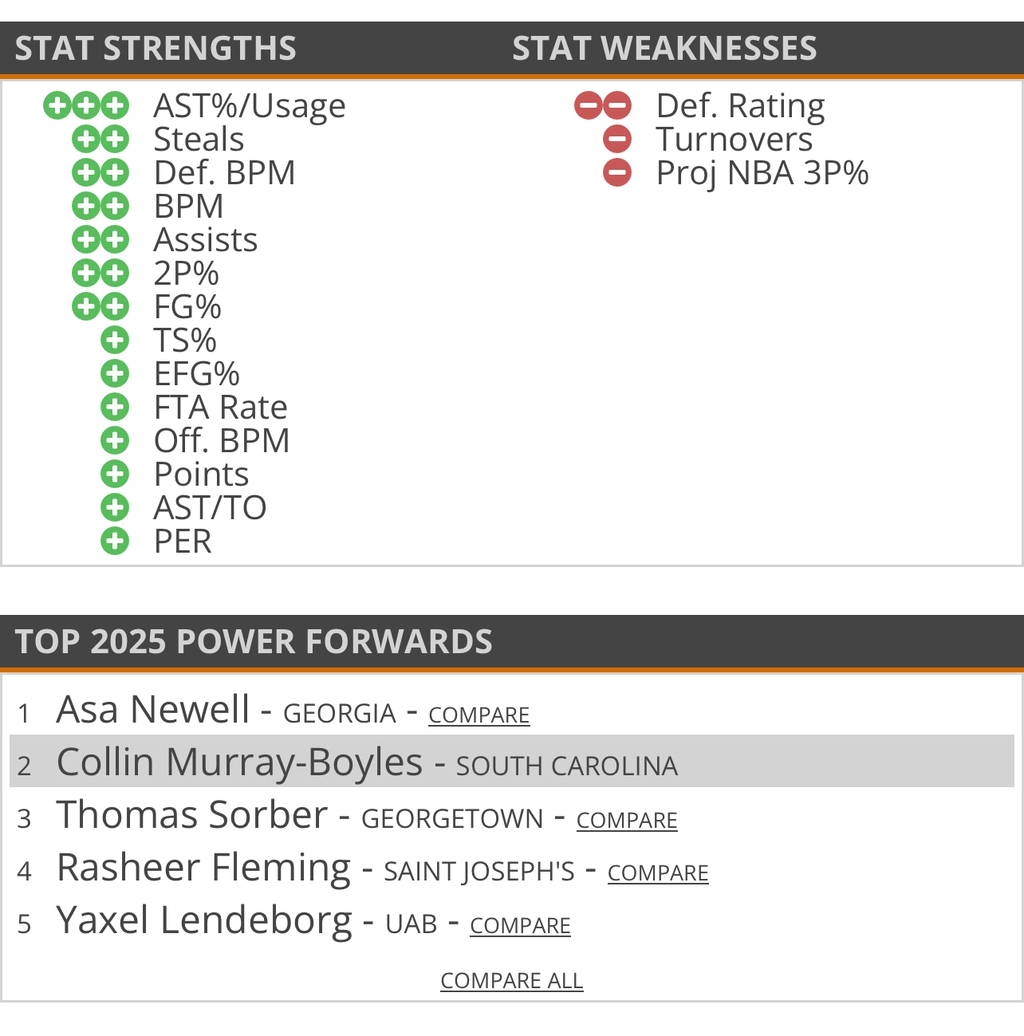
Task: Compare with Rasheer Fleming
Action: (x=658, y=873)
